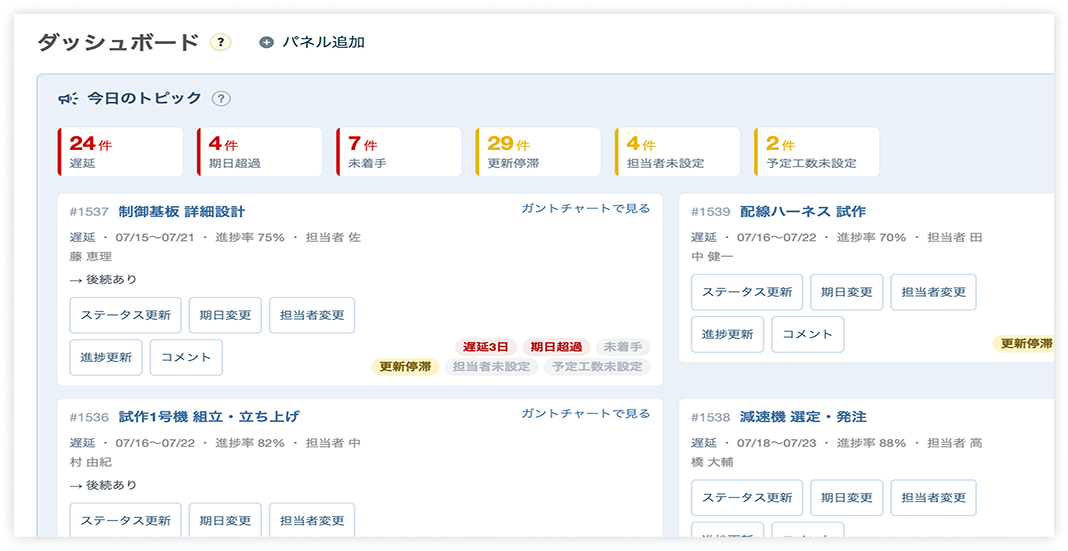
Task: Click ステータス更新 on task #1536
Action: pos(125,520)
